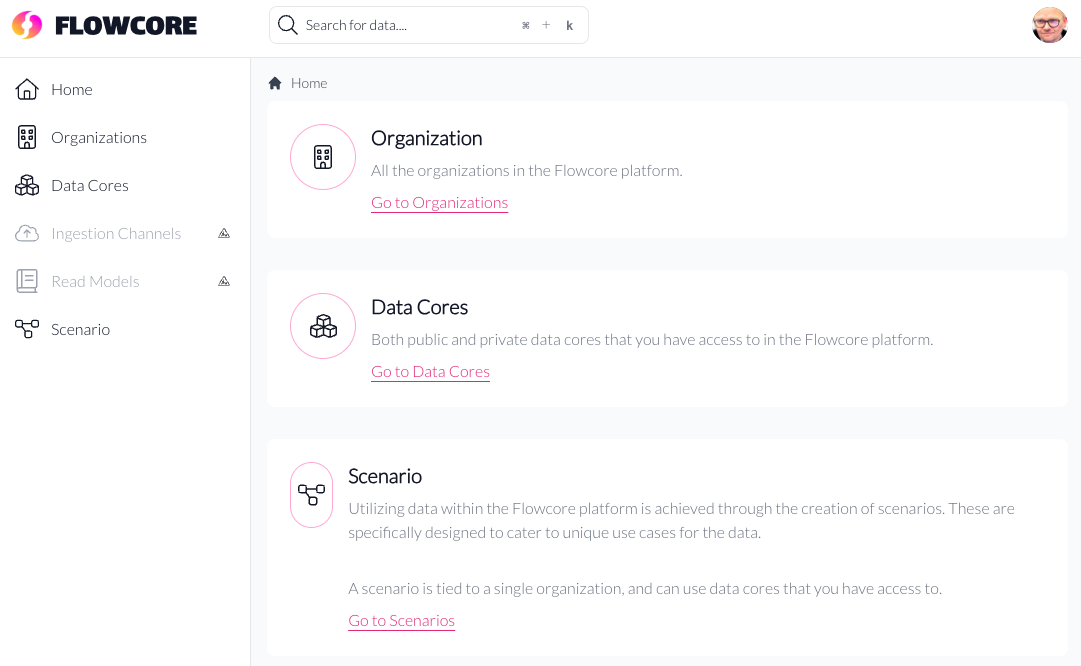Click the Organization card circular icon

click(323, 157)
